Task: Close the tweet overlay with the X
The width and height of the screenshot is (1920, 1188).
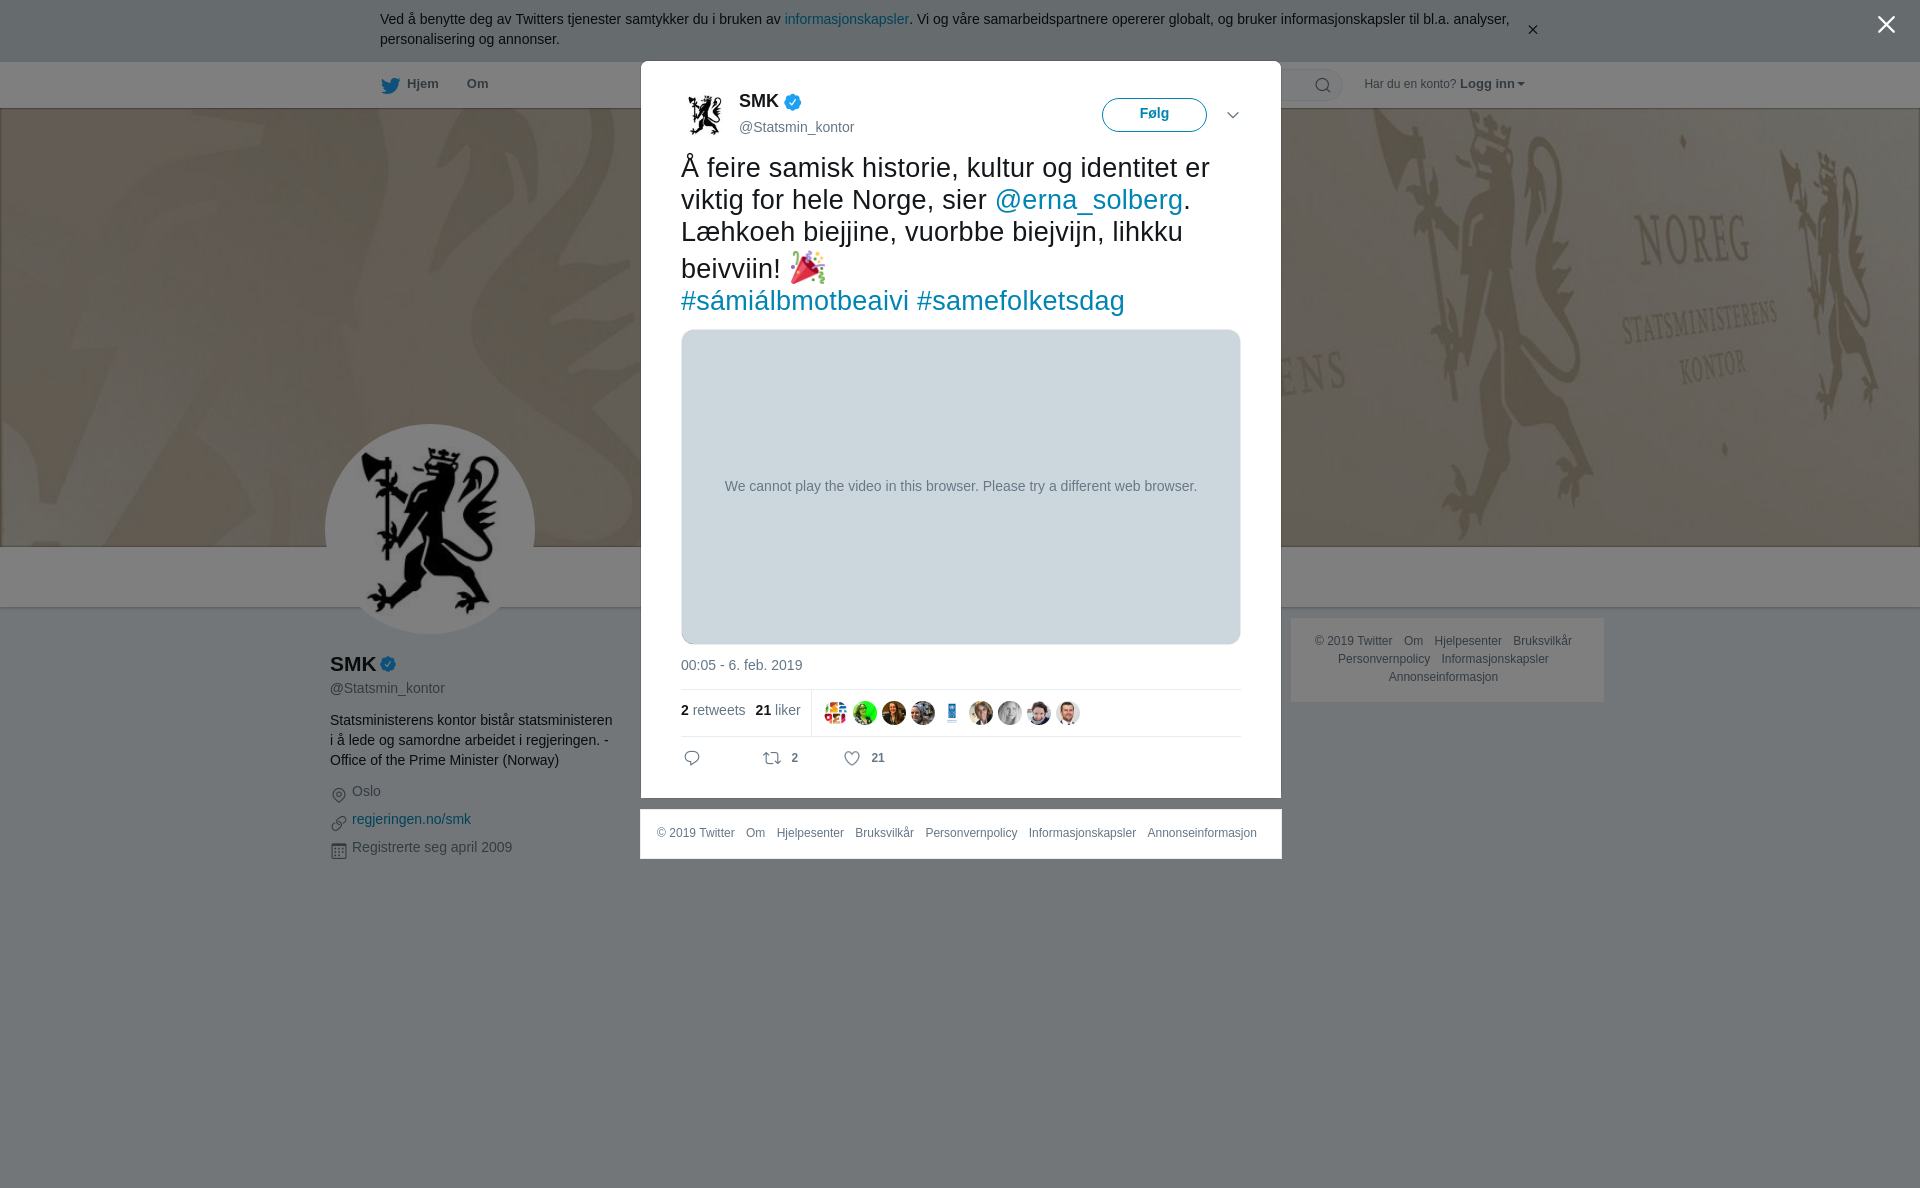Action: pyautogui.click(x=1886, y=25)
